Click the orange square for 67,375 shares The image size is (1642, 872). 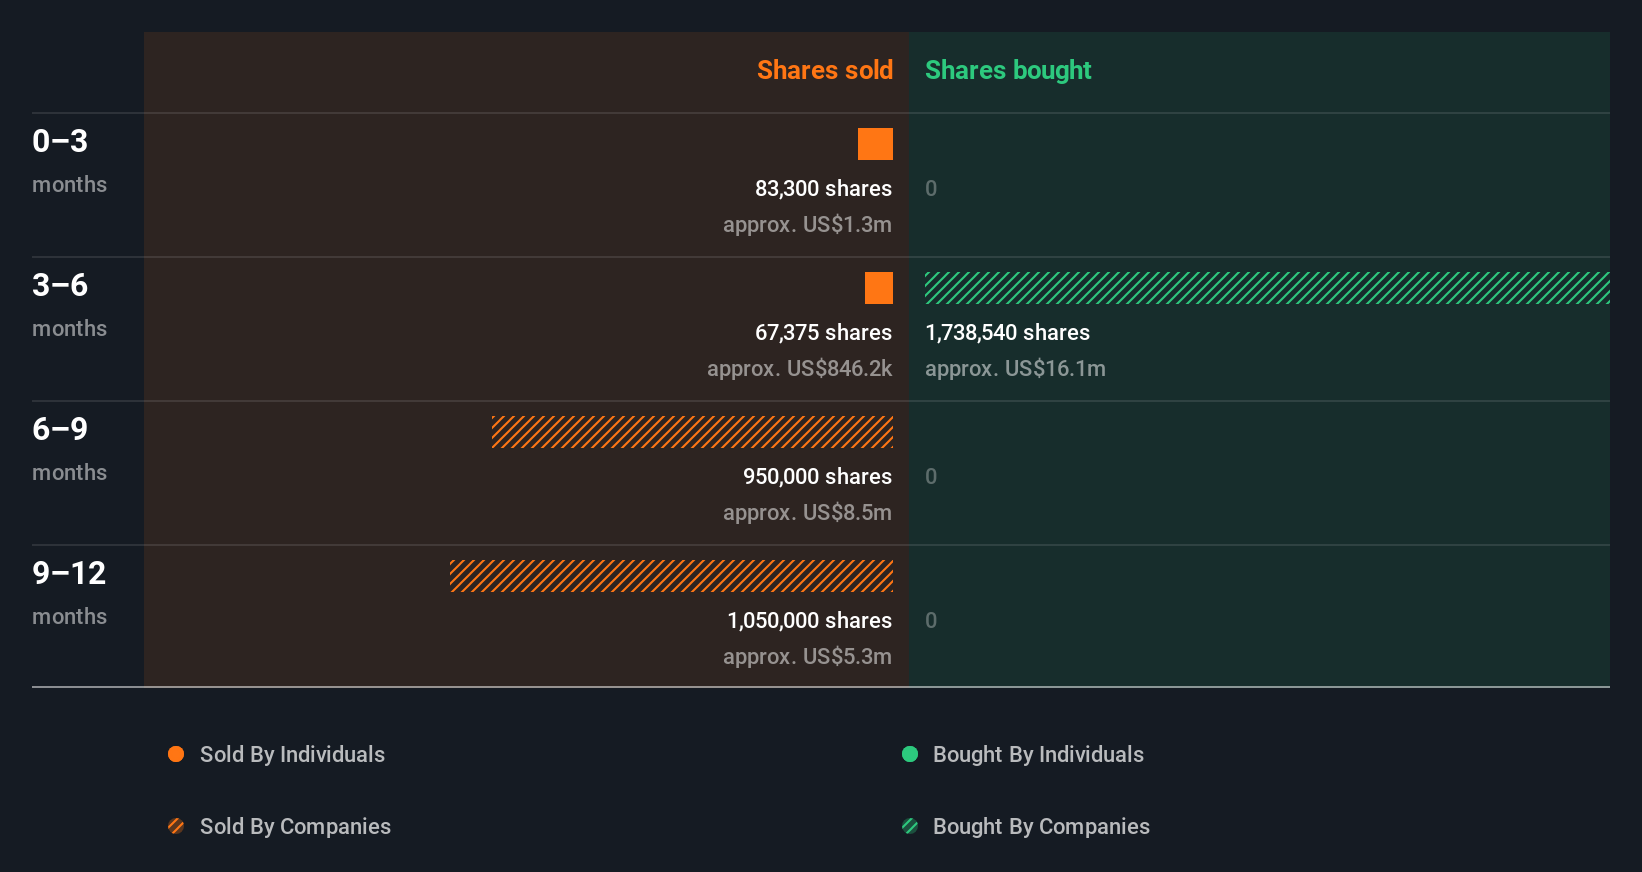(x=879, y=288)
